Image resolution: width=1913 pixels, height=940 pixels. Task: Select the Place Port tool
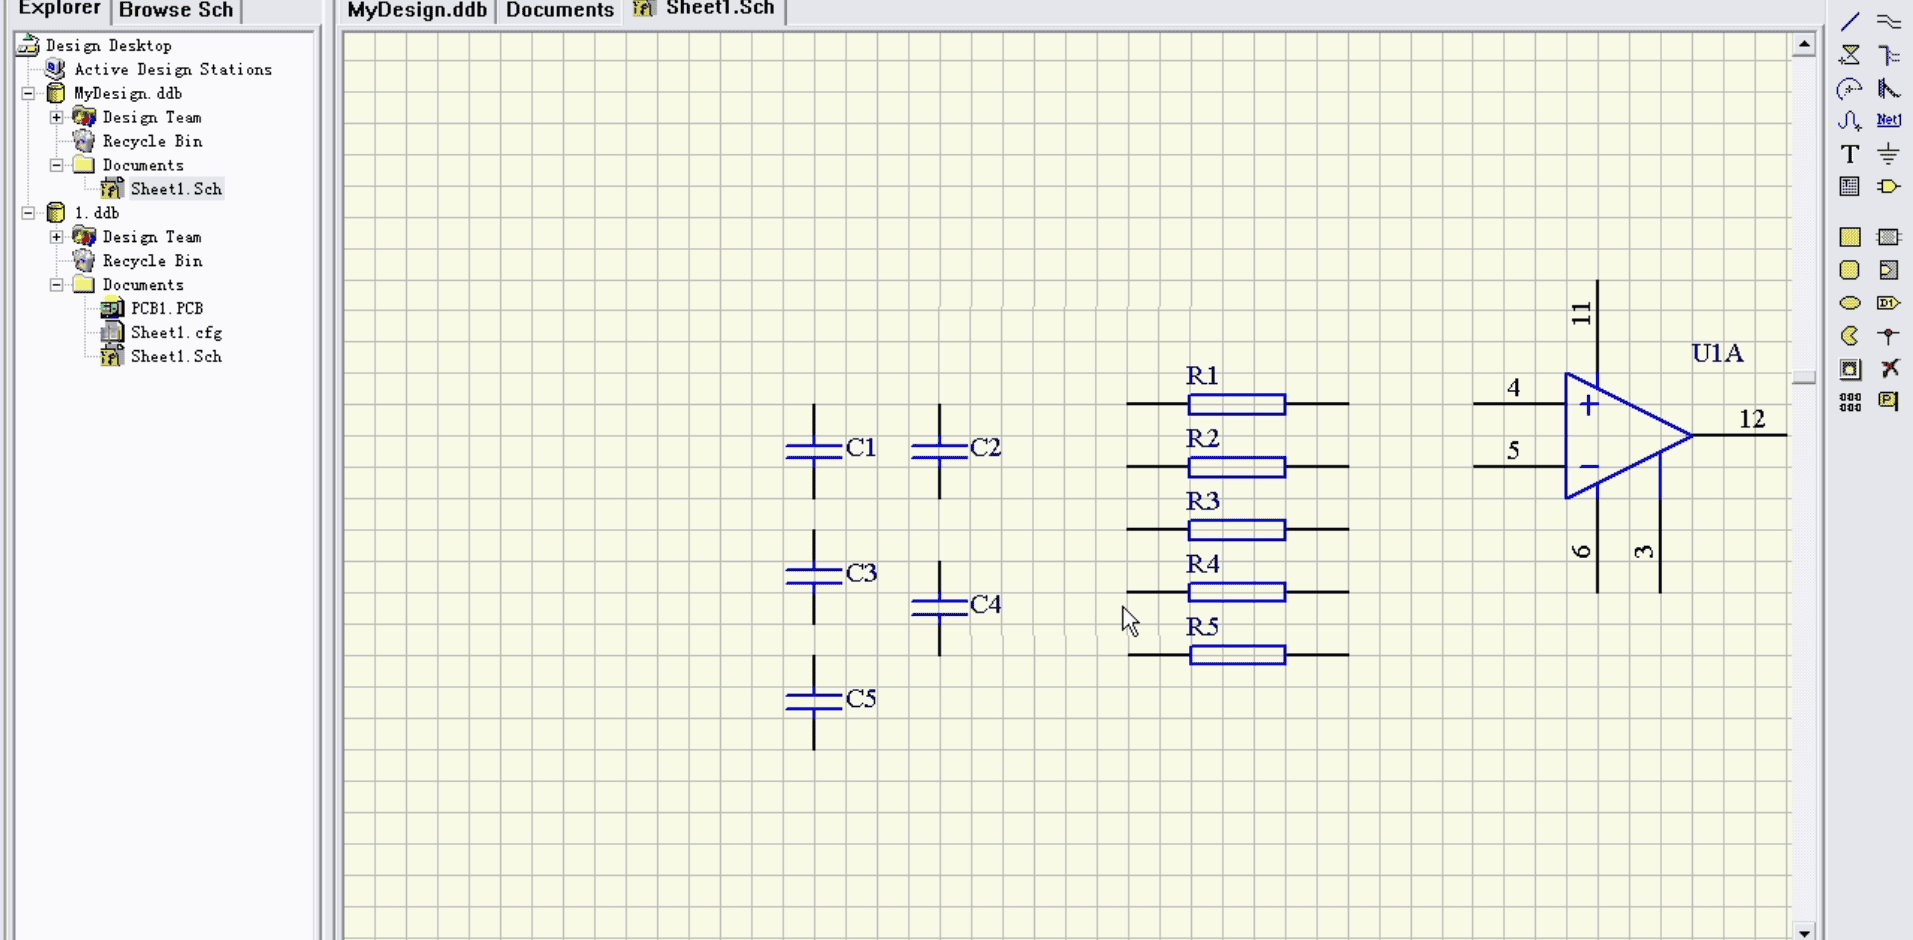(x=1888, y=303)
